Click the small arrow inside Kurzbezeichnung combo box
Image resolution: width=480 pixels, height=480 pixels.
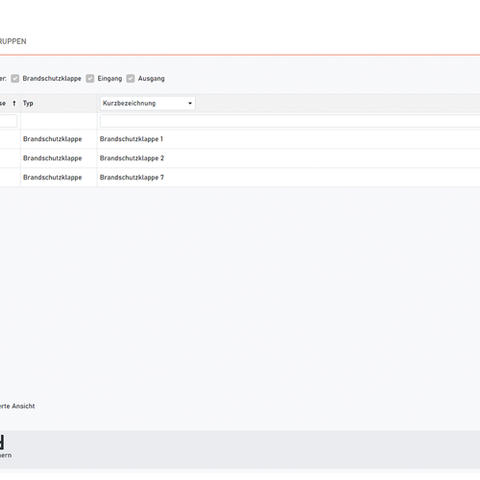[190, 103]
